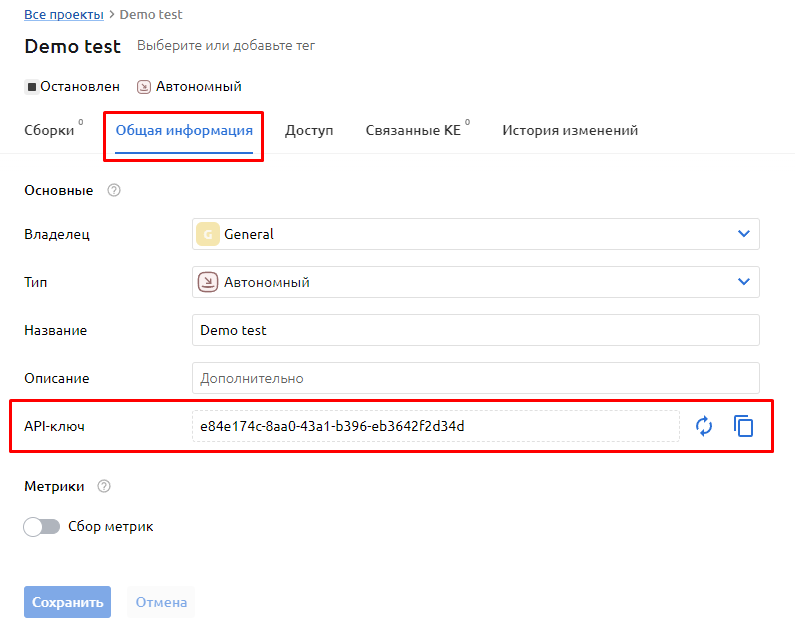Image resolution: width=795 pixels, height=632 pixels.
Task: Switch to the Сборки tab
Action: tap(49, 130)
